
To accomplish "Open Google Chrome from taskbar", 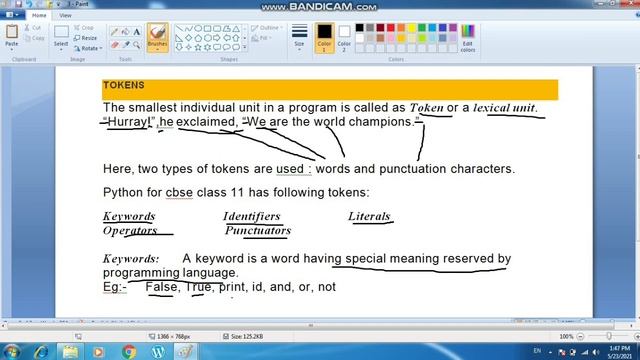I will coord(129,351).
